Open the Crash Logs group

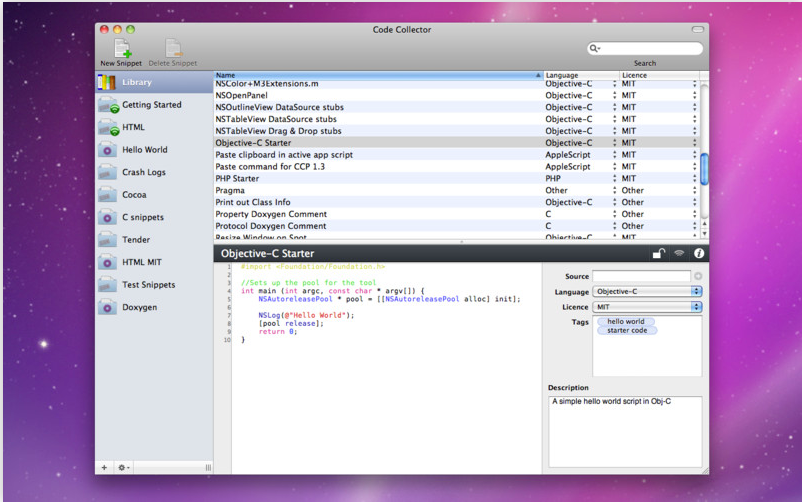(154, 172)
